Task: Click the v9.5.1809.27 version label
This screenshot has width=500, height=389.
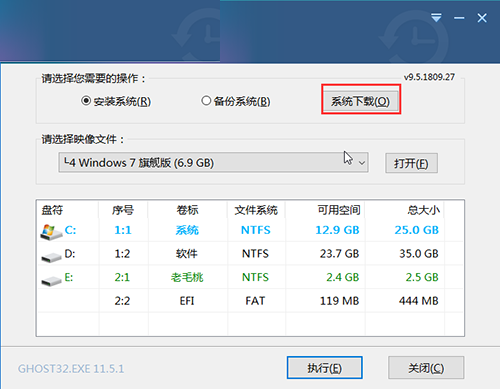Action: (429, 77)
